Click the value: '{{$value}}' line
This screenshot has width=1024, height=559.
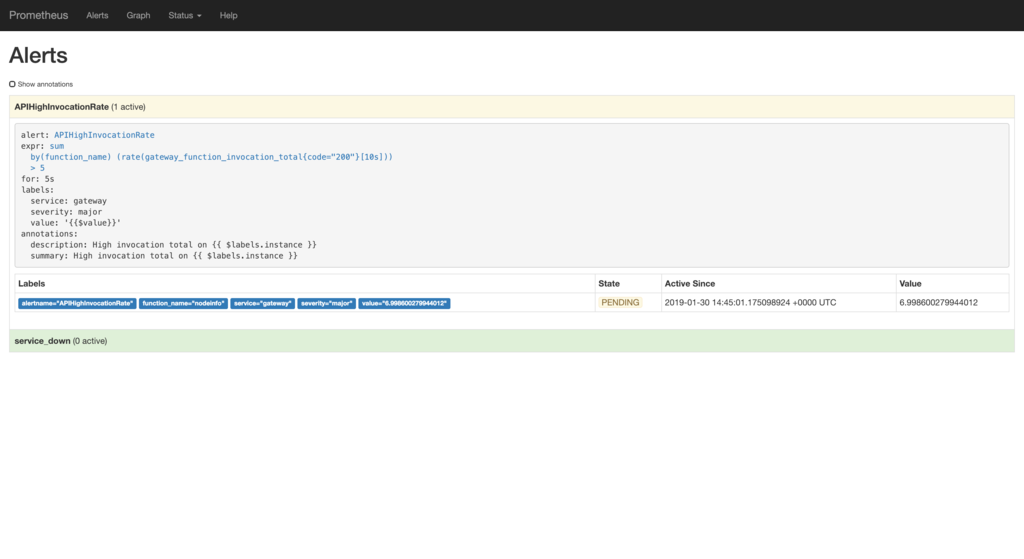(76, 223)
